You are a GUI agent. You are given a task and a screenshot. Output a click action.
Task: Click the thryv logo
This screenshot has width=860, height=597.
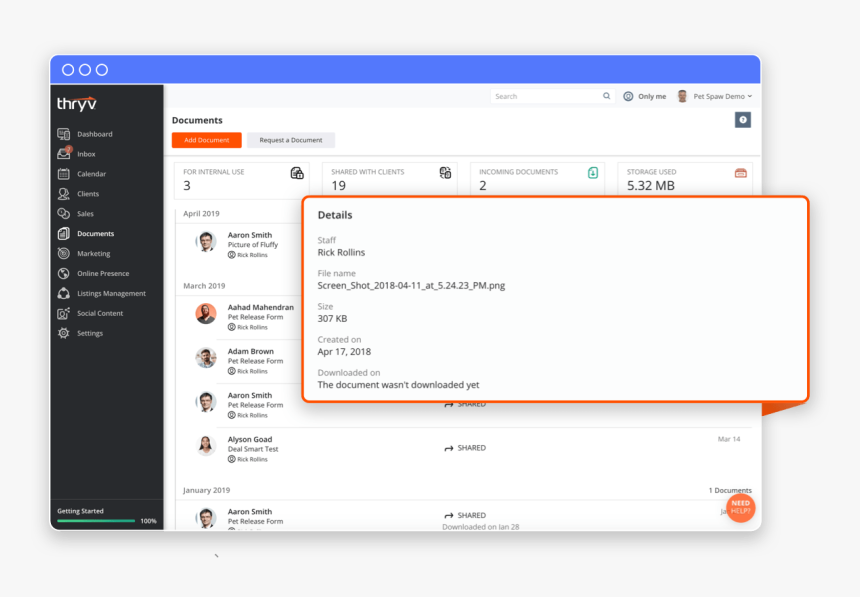(77, 104)
